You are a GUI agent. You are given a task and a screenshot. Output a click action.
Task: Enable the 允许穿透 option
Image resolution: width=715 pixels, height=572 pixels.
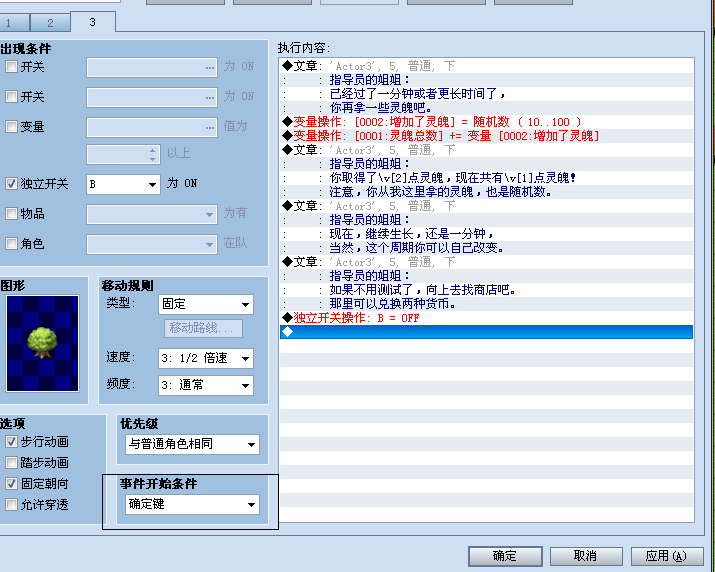(x=11, y=504)
